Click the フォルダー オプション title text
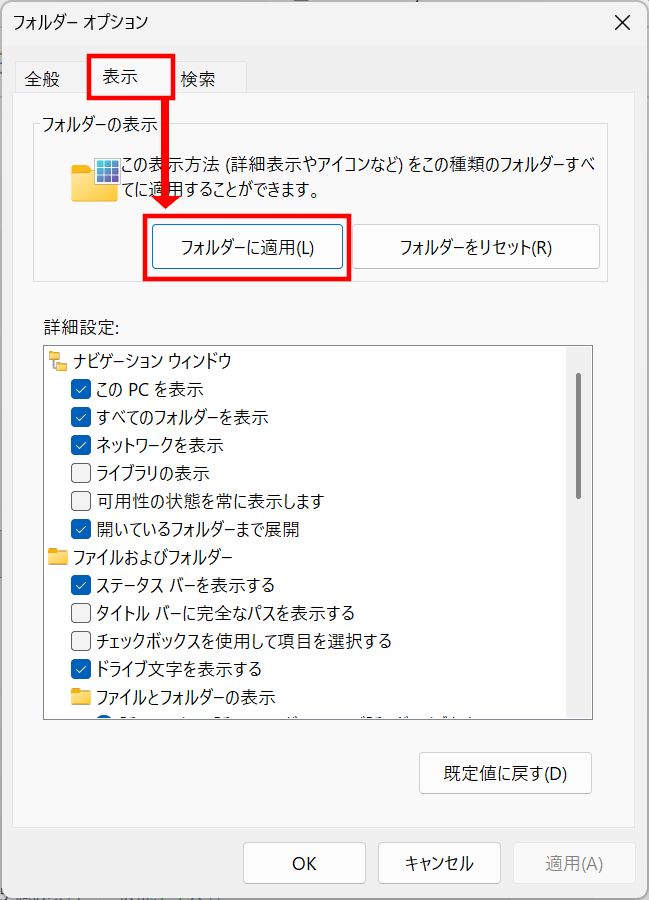This screenshot has width=649, height=900. (80, 22)
